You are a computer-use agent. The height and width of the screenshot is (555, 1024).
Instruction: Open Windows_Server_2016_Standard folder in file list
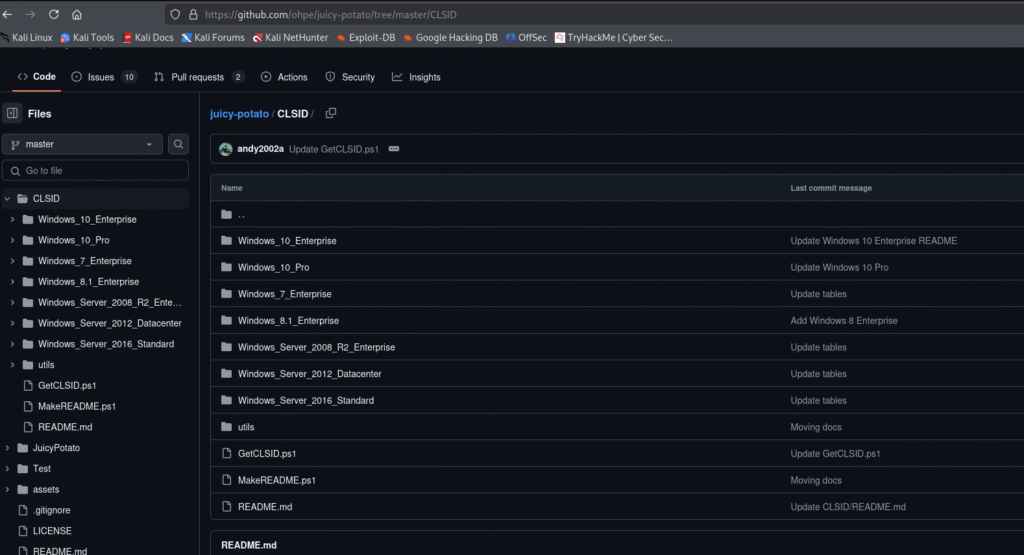click(305, 400)
